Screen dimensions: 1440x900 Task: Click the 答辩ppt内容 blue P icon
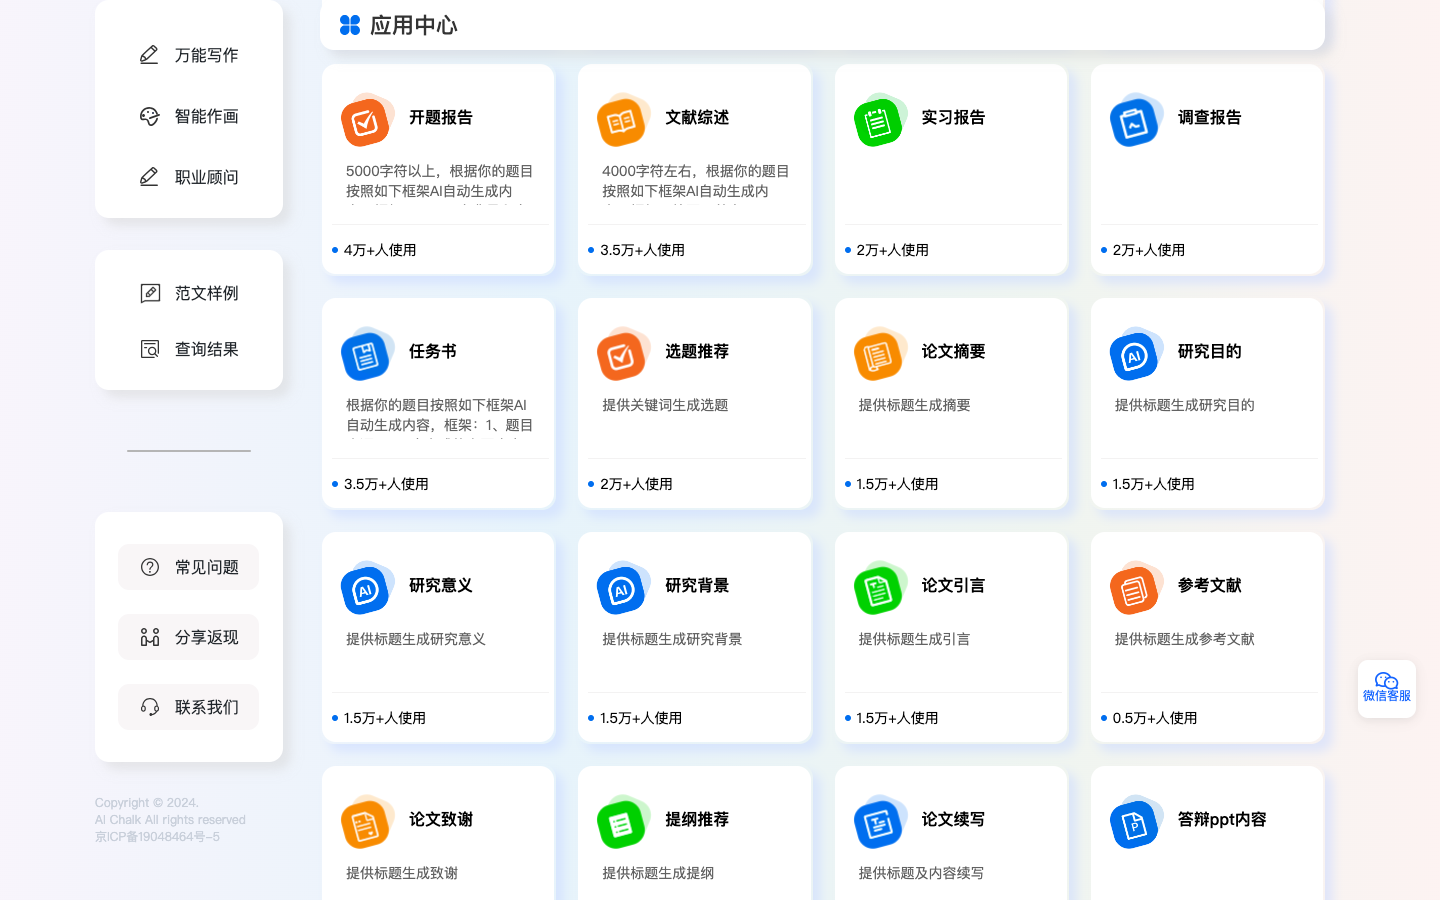point(1136,823)
